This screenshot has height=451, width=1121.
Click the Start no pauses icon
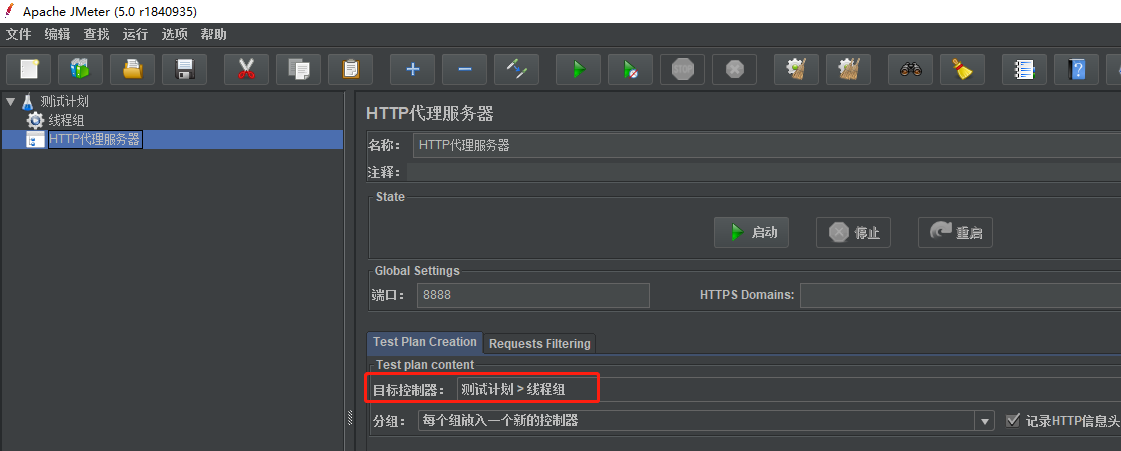coord(631,69)
